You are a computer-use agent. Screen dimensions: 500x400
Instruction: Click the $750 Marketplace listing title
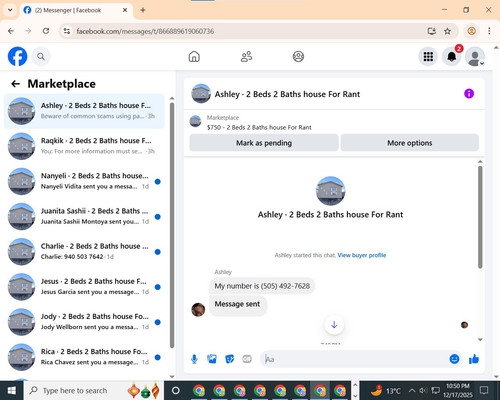click(259, 127)
